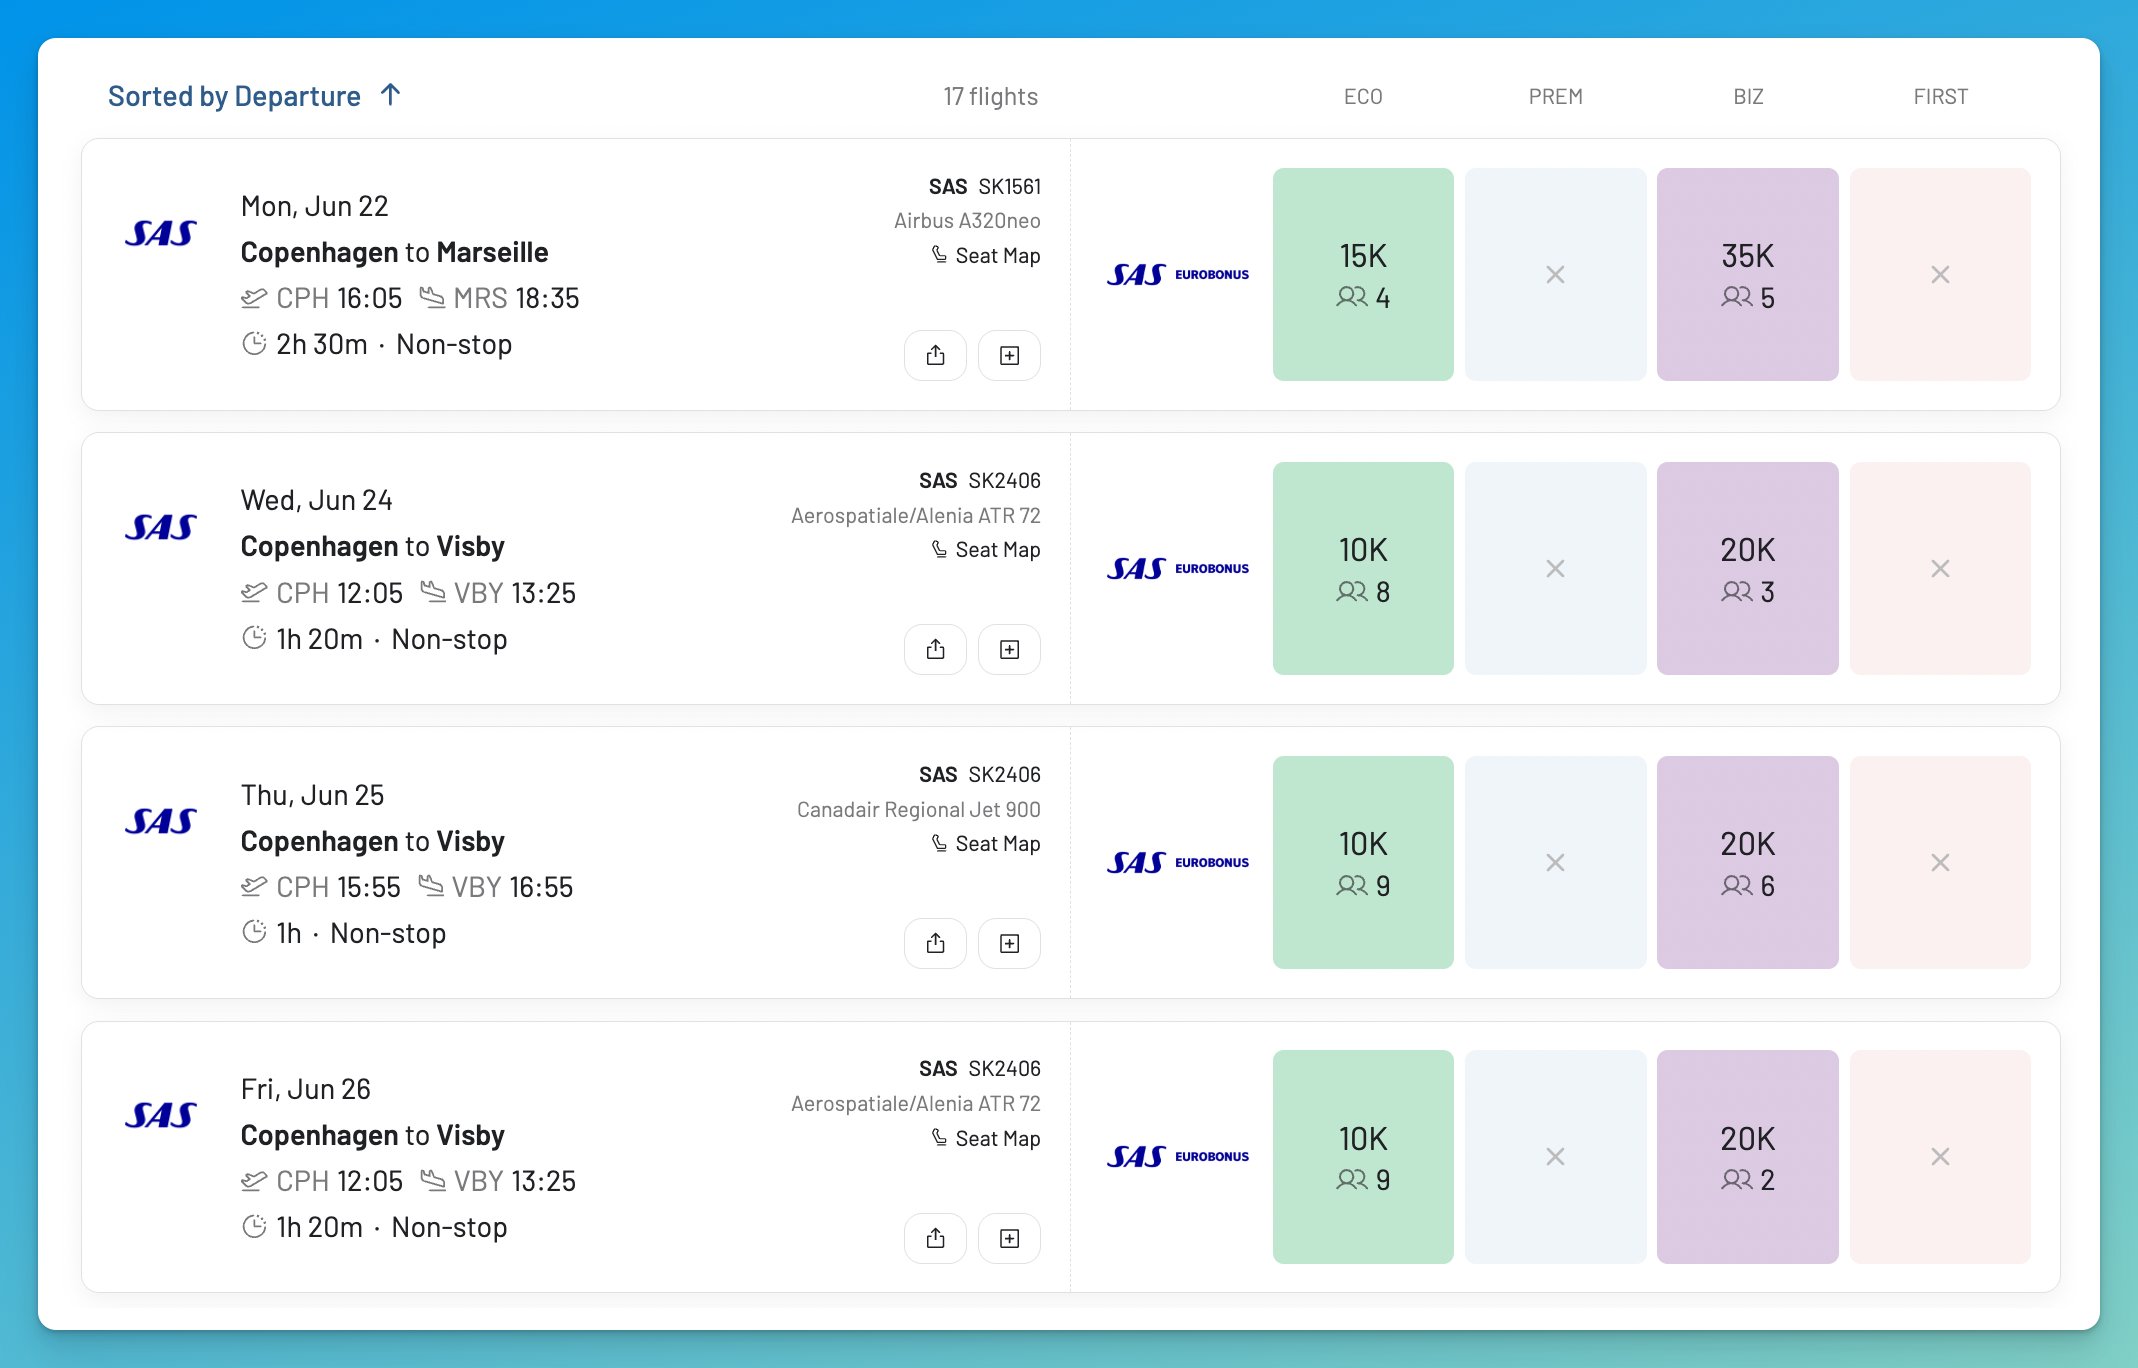Choose 20K business fare with 3 seats

point(1747,568)
